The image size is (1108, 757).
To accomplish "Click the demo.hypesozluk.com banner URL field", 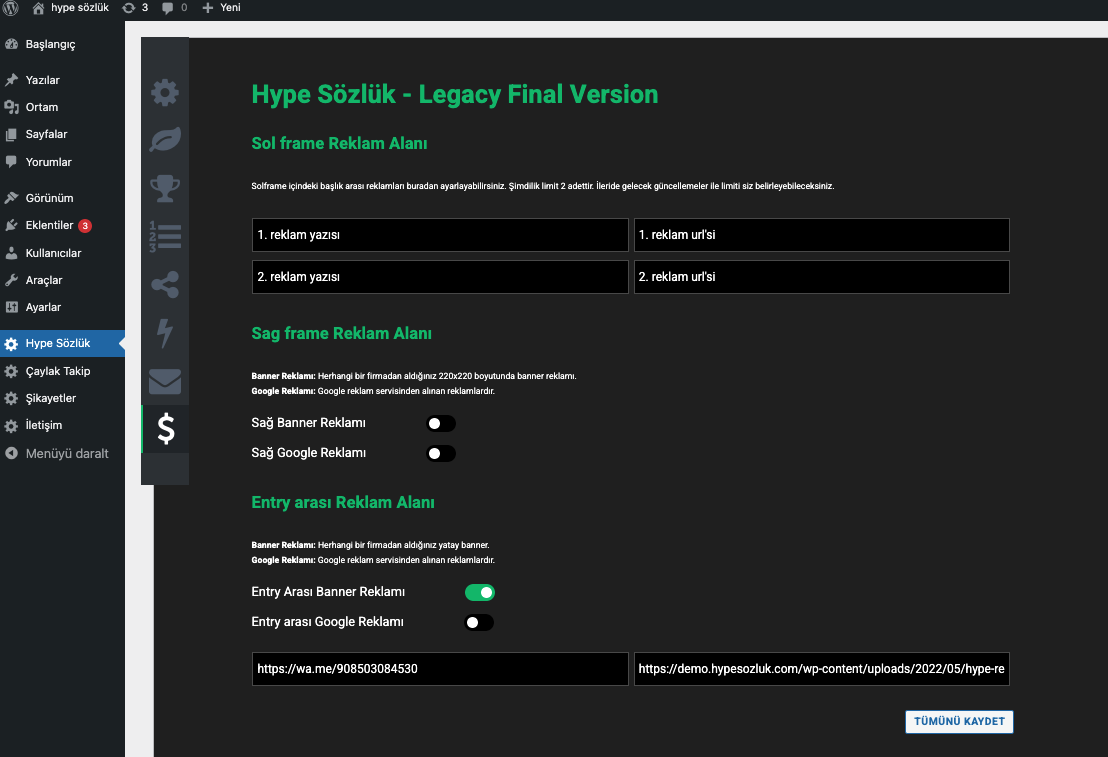I will [x=821, y=669].
